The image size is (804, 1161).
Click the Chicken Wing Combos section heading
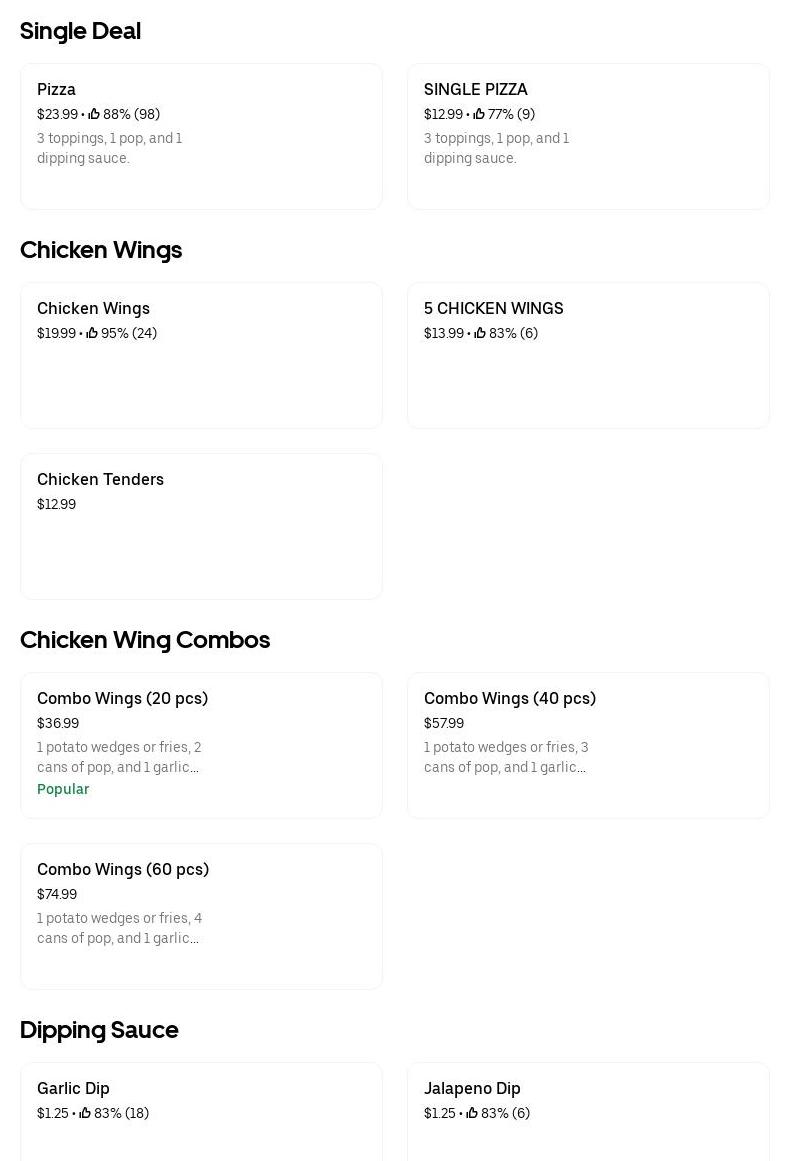pos(145,640)
